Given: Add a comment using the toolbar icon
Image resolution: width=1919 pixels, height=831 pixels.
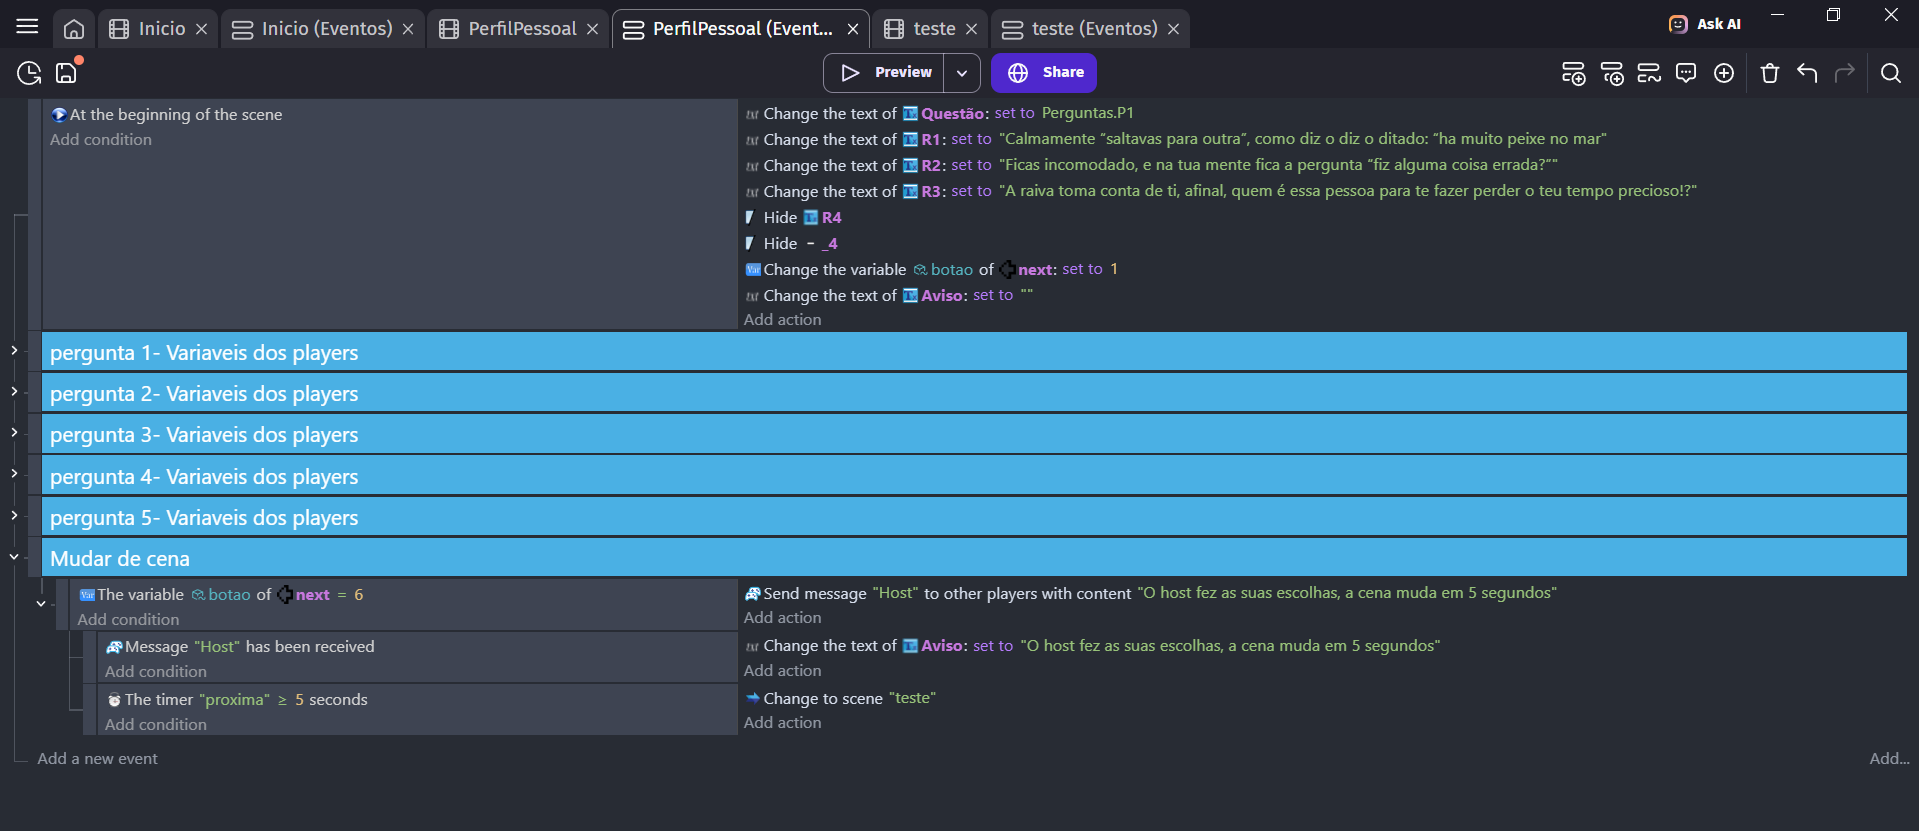Looking at the screenshot, I should click(x=1686, y=73).
